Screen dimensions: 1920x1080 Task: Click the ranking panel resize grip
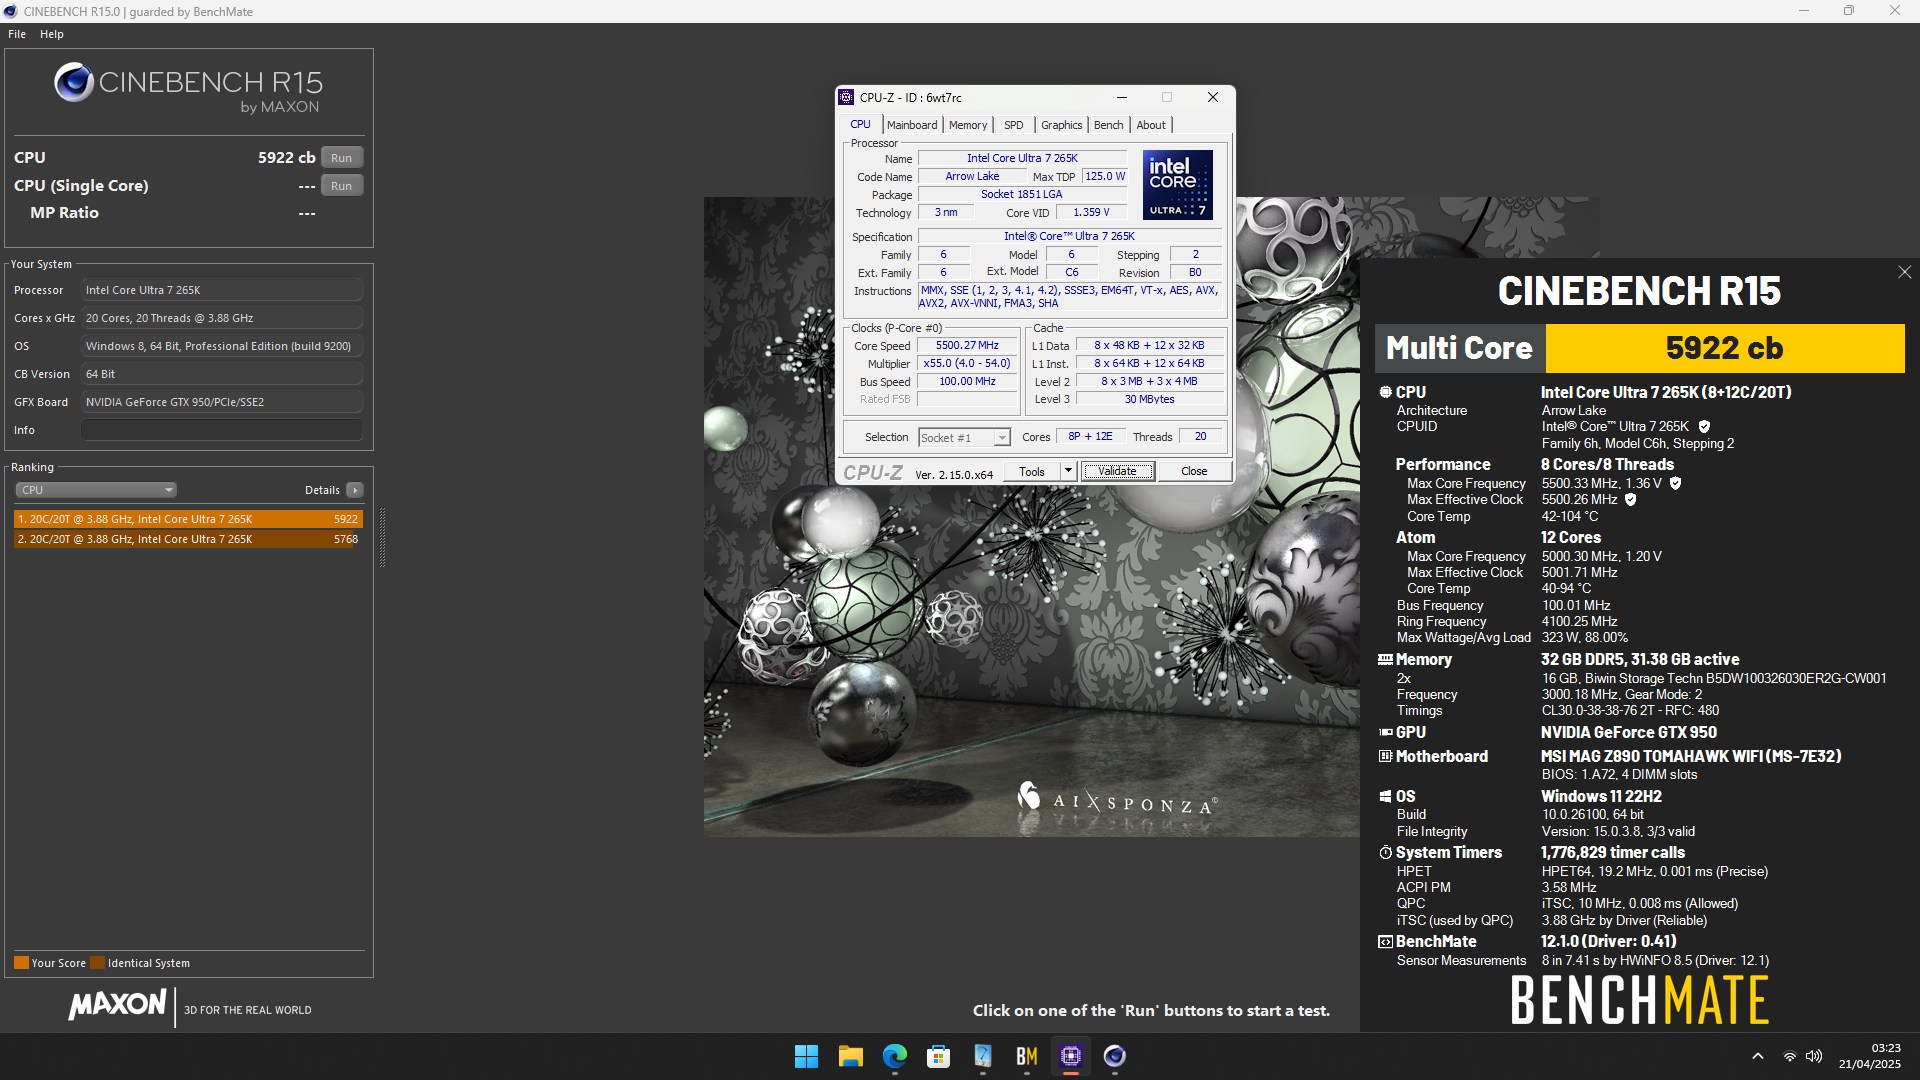(382, 538)
